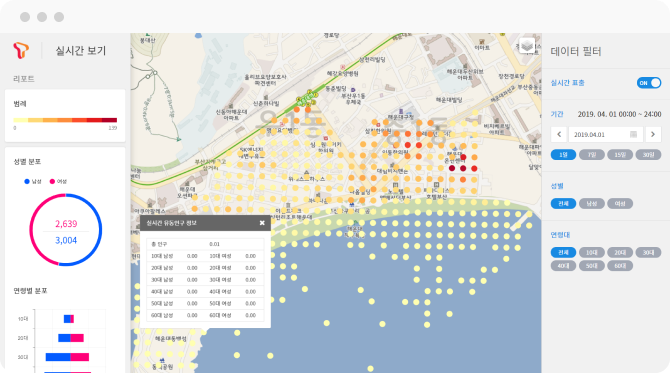Filter age group 60대
Viewport: 670px width, 373px height.
click(x=620, y=266)
